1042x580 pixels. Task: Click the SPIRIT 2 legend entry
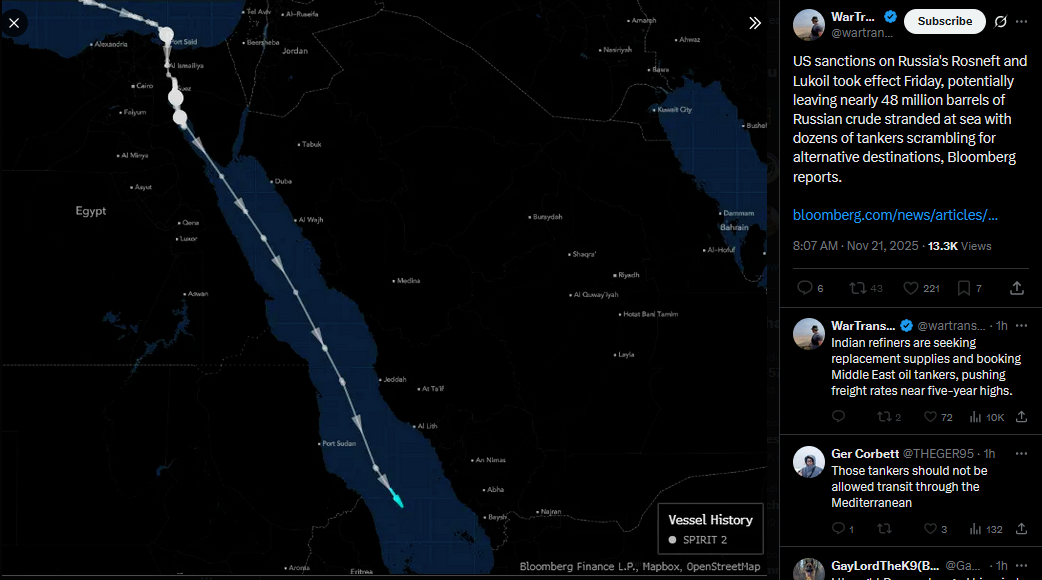coord(698,539)
